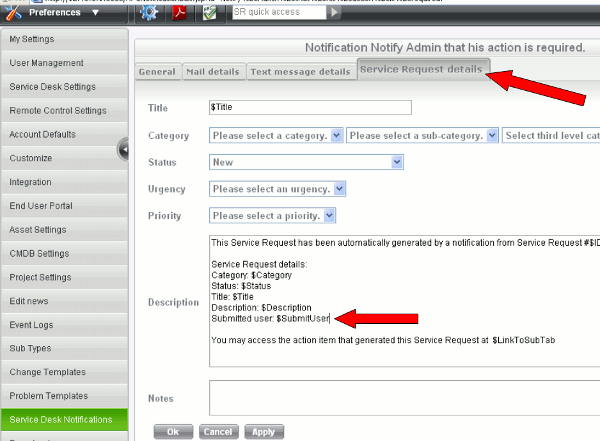Open the red PDF icon in toolbar
The image size is (600, 441).
(x=179, y=13)
